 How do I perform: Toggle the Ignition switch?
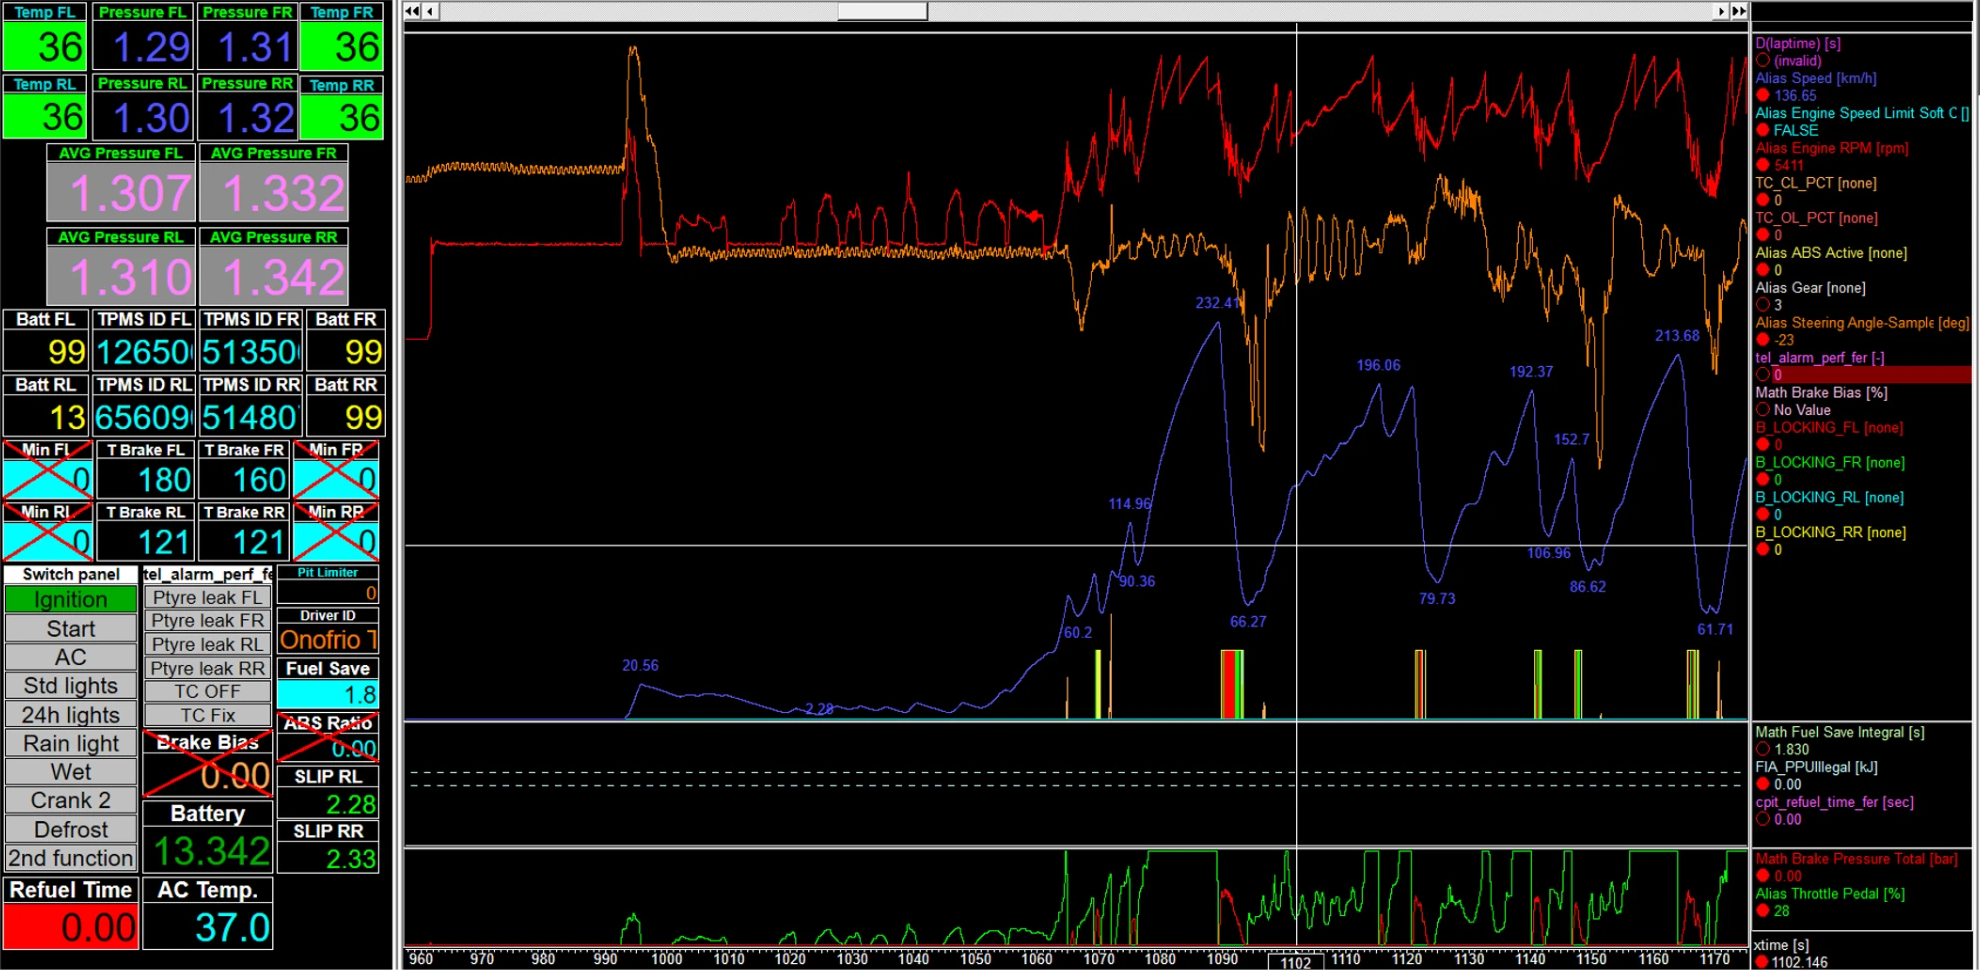[x=71, y=599]
